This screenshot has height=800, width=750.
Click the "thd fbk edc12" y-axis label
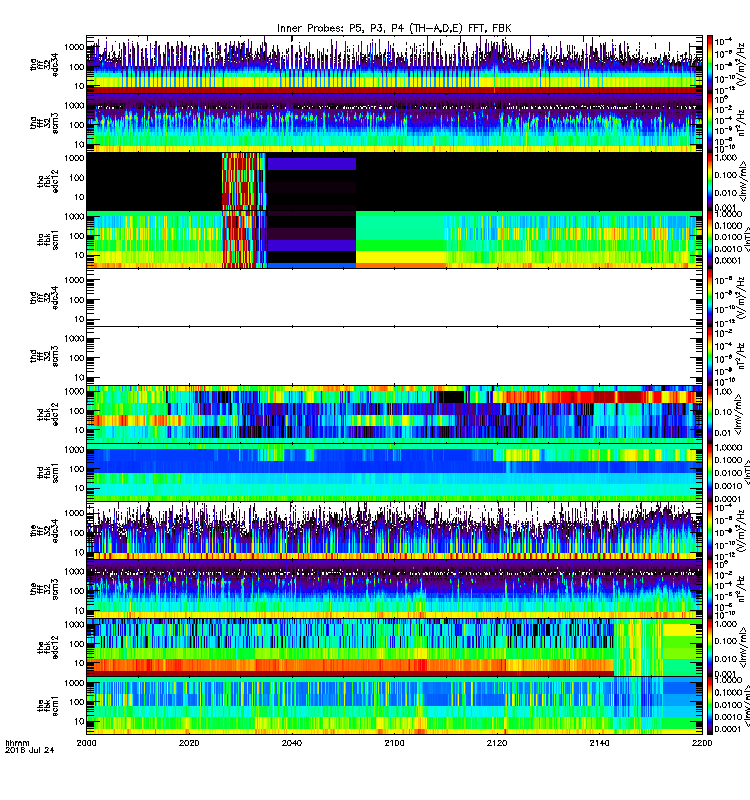click(48, 415)
